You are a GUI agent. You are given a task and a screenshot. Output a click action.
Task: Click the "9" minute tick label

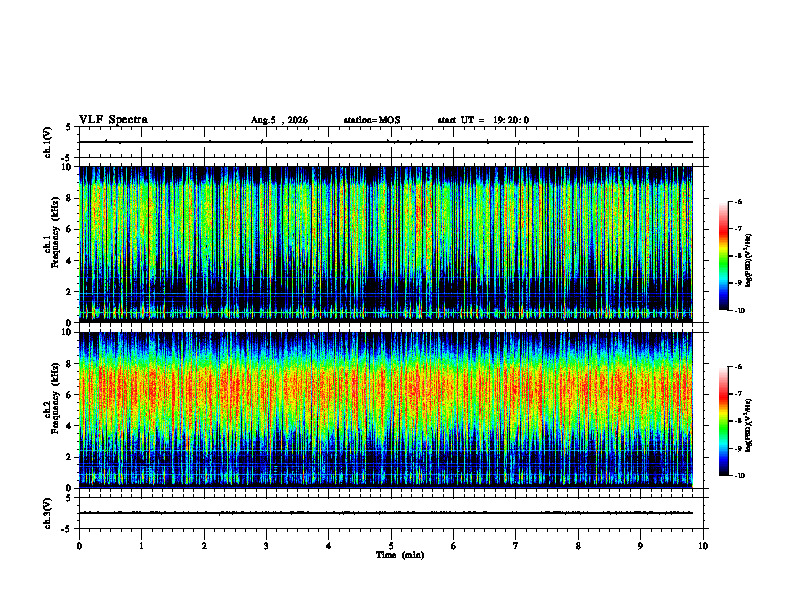[x=640, y=546]
